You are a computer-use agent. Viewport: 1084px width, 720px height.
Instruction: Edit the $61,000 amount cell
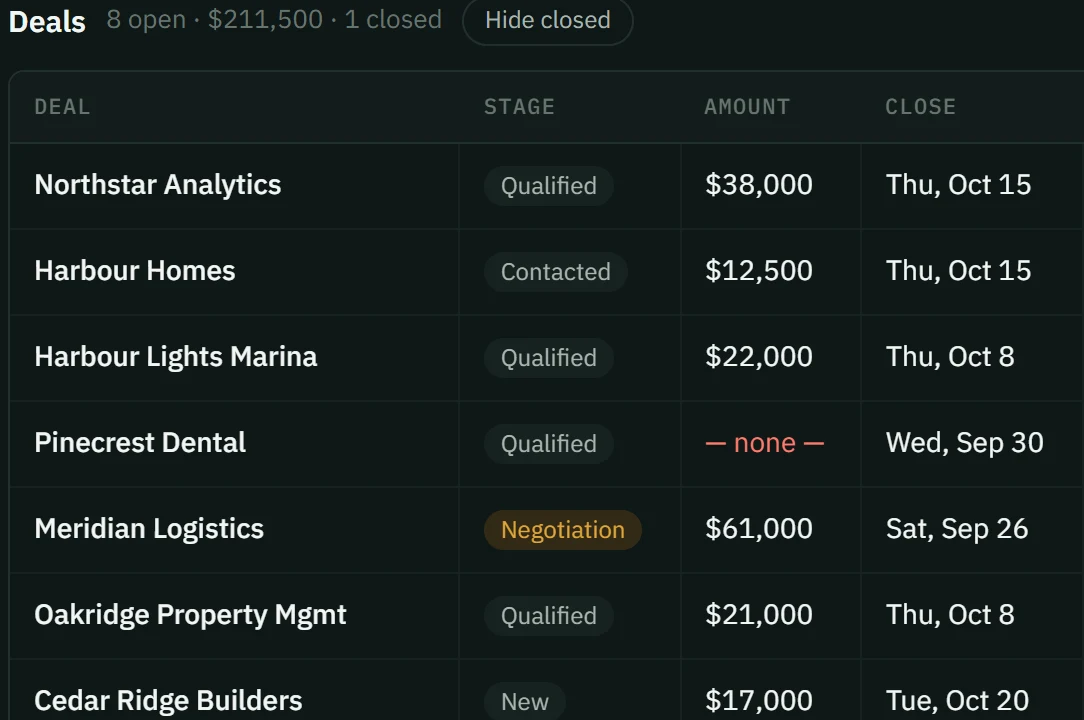point(758,529)
